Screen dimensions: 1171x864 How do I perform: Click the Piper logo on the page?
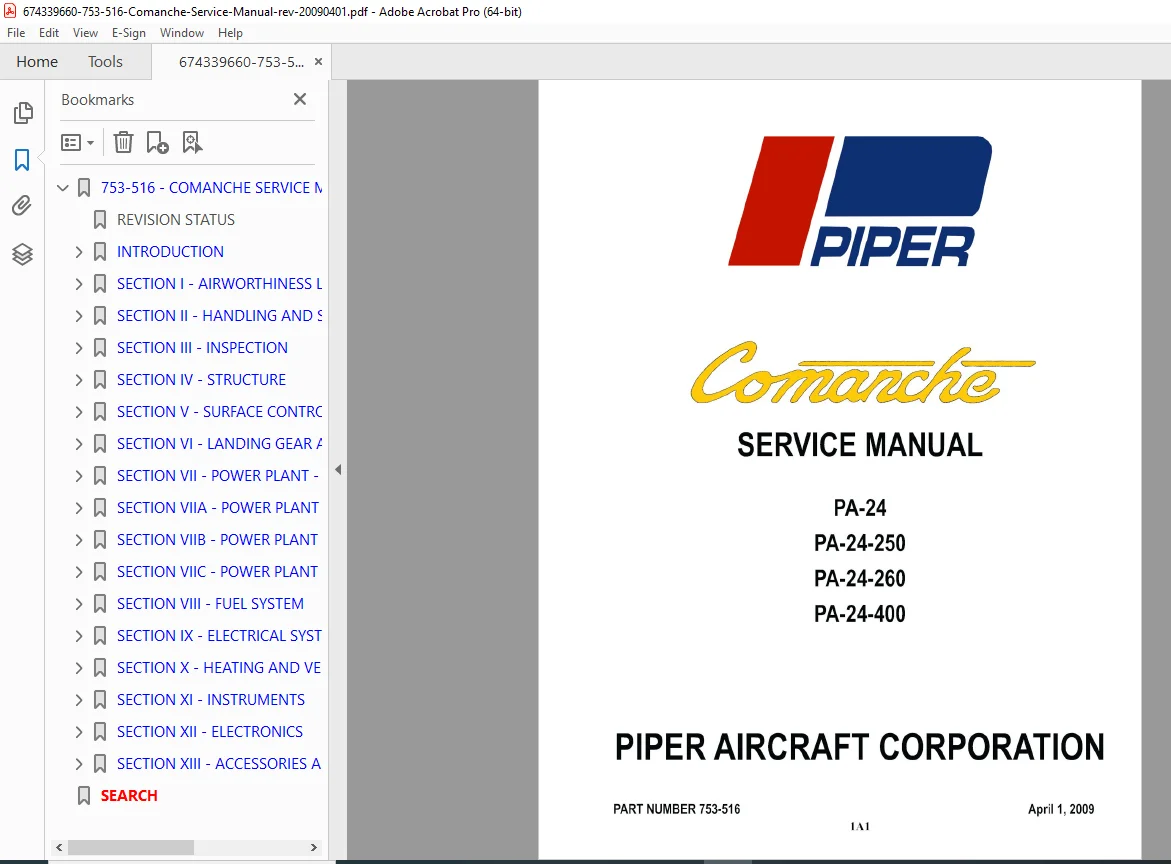(860, 201)
